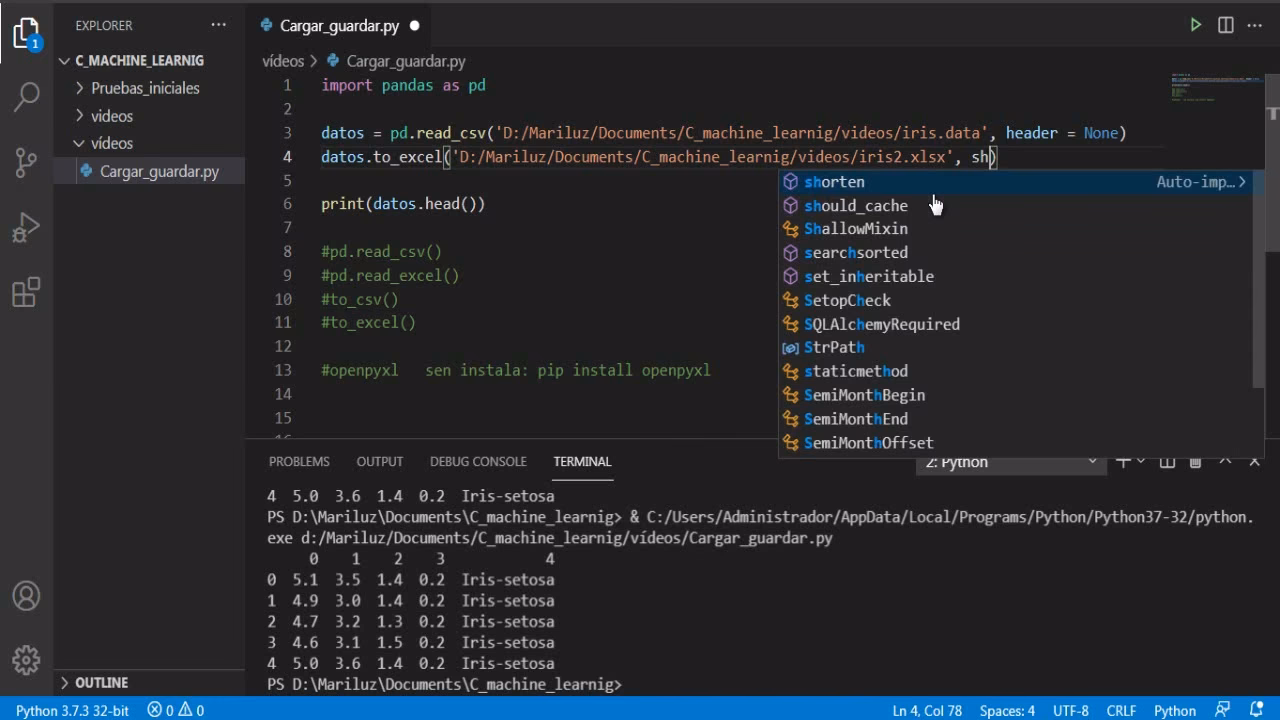This screenshot has height=720, width=1280.
Task: Select the Explorer icon in the activity bar
Action: pos(26,32)
